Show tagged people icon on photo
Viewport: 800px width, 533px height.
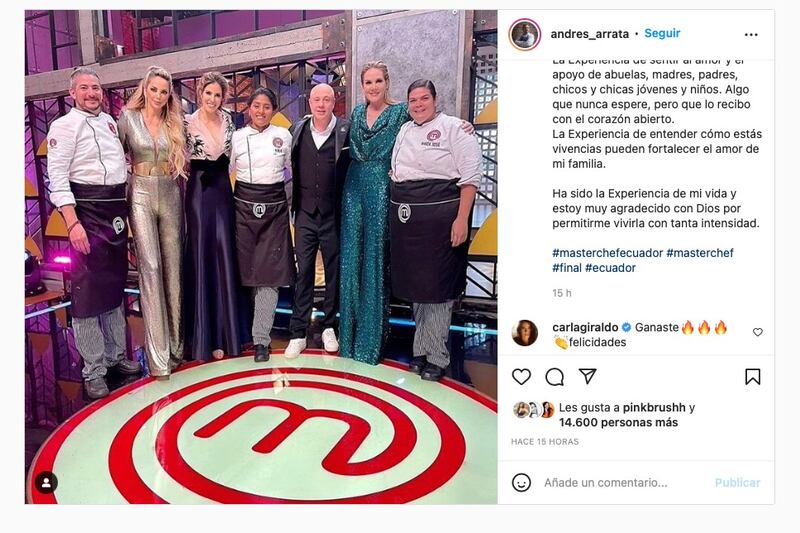pyautogui.click(x=46, y=483)
